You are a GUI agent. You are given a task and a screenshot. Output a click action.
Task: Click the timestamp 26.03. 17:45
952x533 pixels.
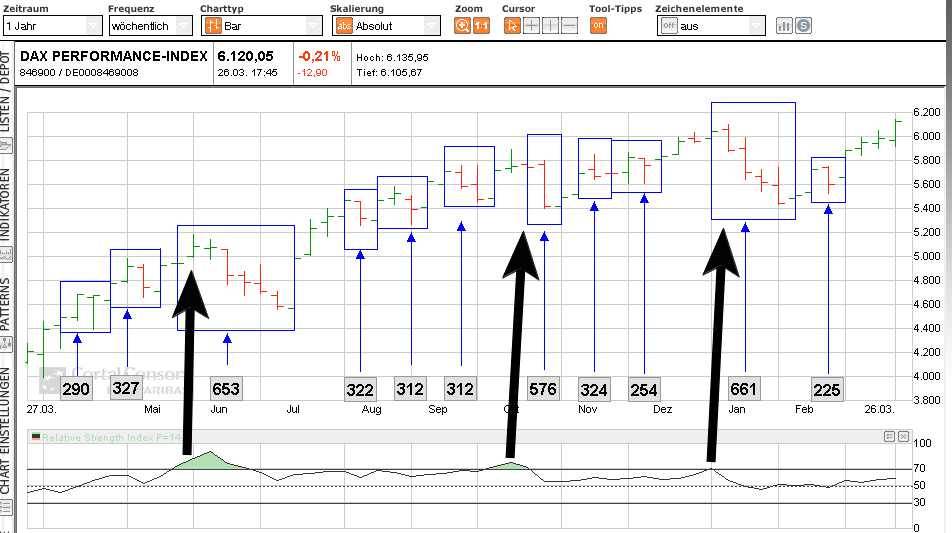point(247,73)
